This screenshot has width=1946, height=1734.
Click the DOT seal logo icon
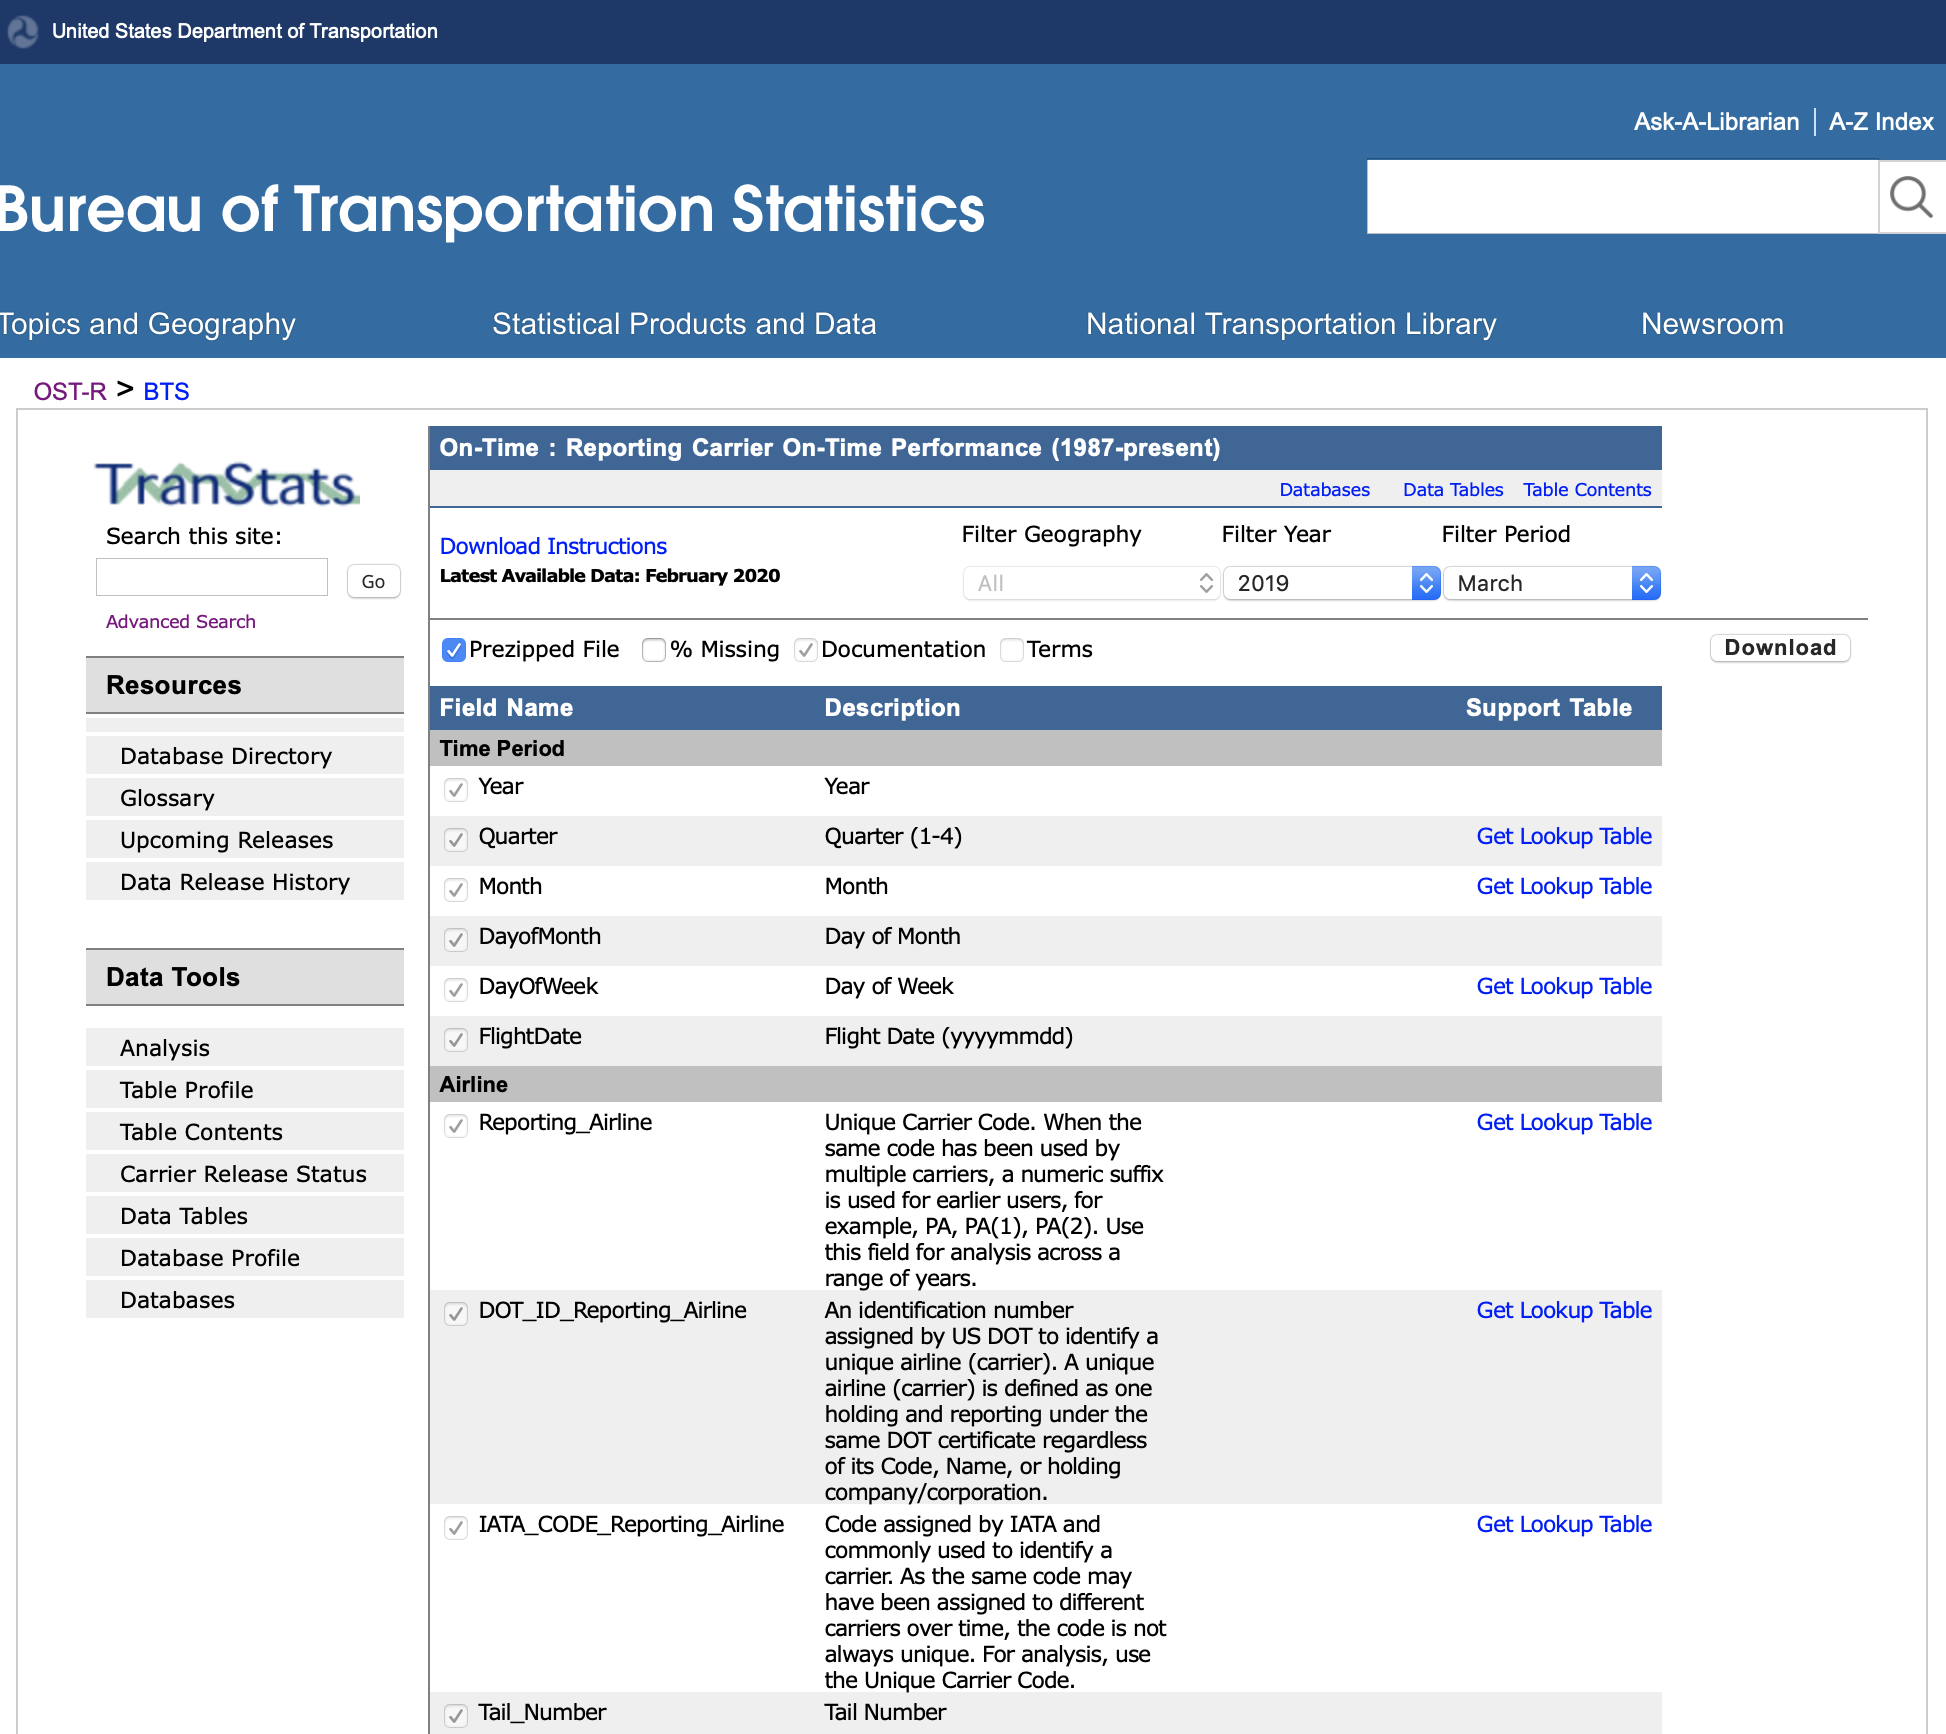22,31
